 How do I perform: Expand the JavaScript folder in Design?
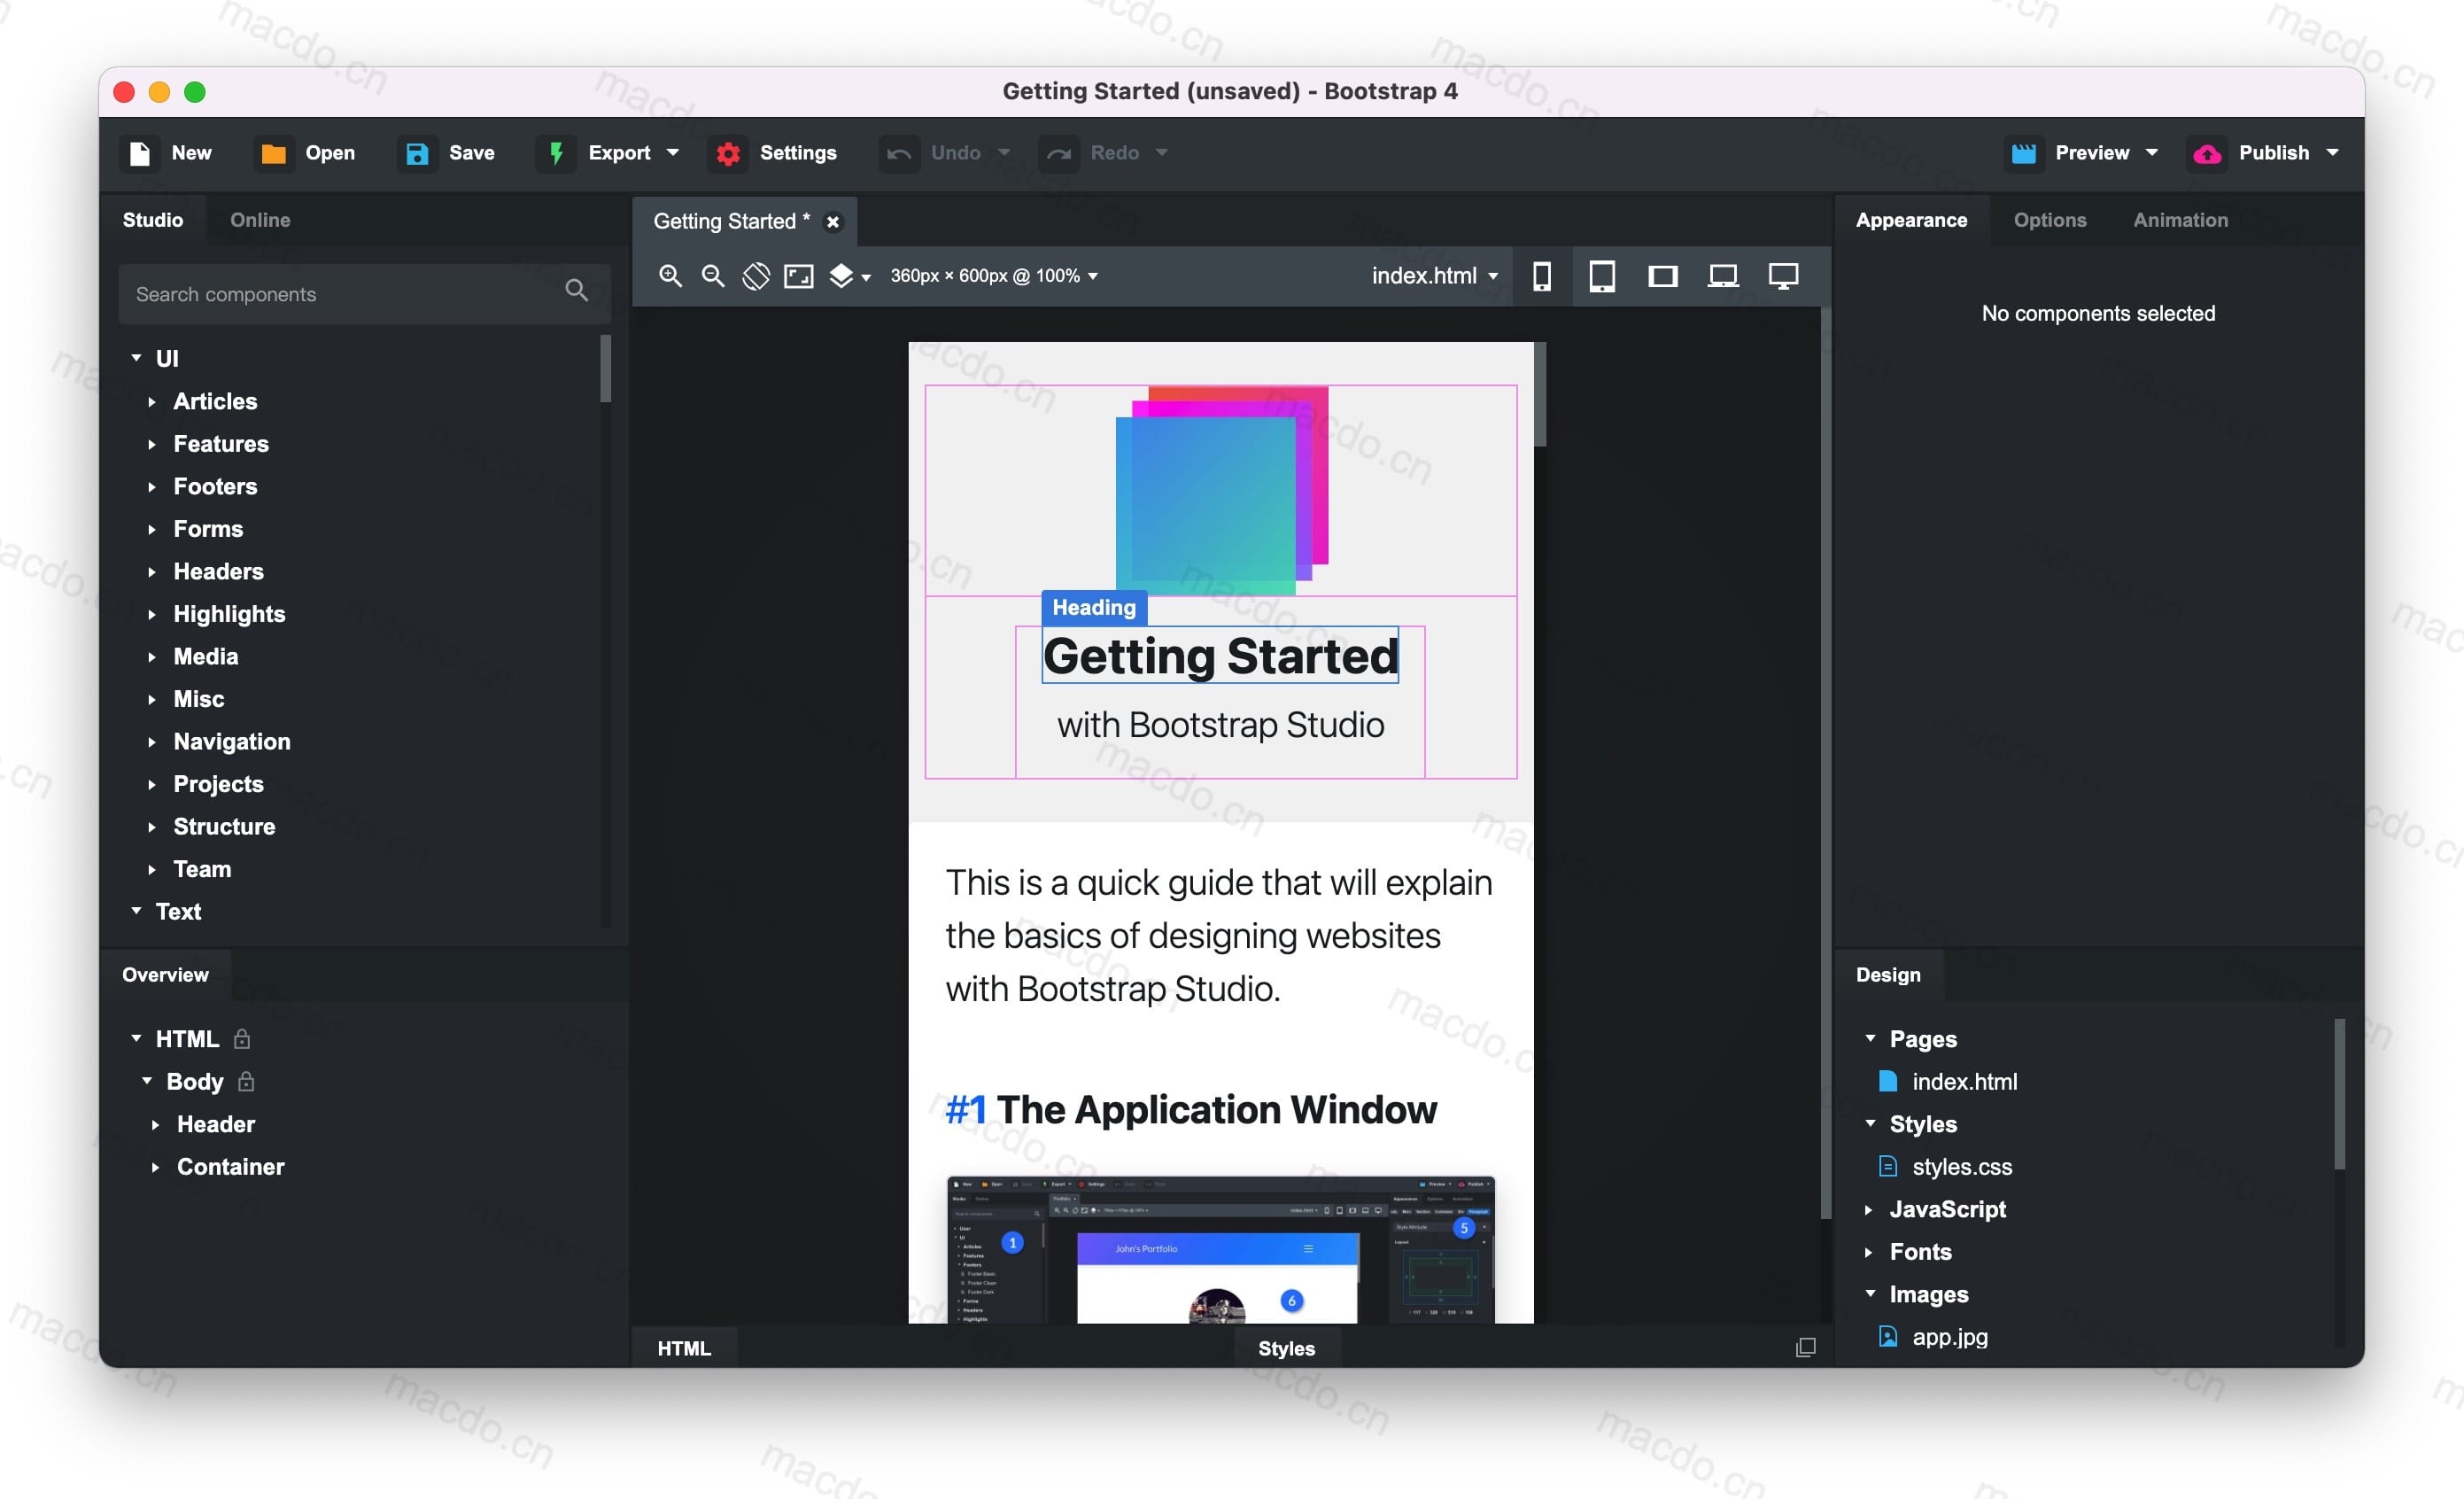[x=1868, y=1209]
